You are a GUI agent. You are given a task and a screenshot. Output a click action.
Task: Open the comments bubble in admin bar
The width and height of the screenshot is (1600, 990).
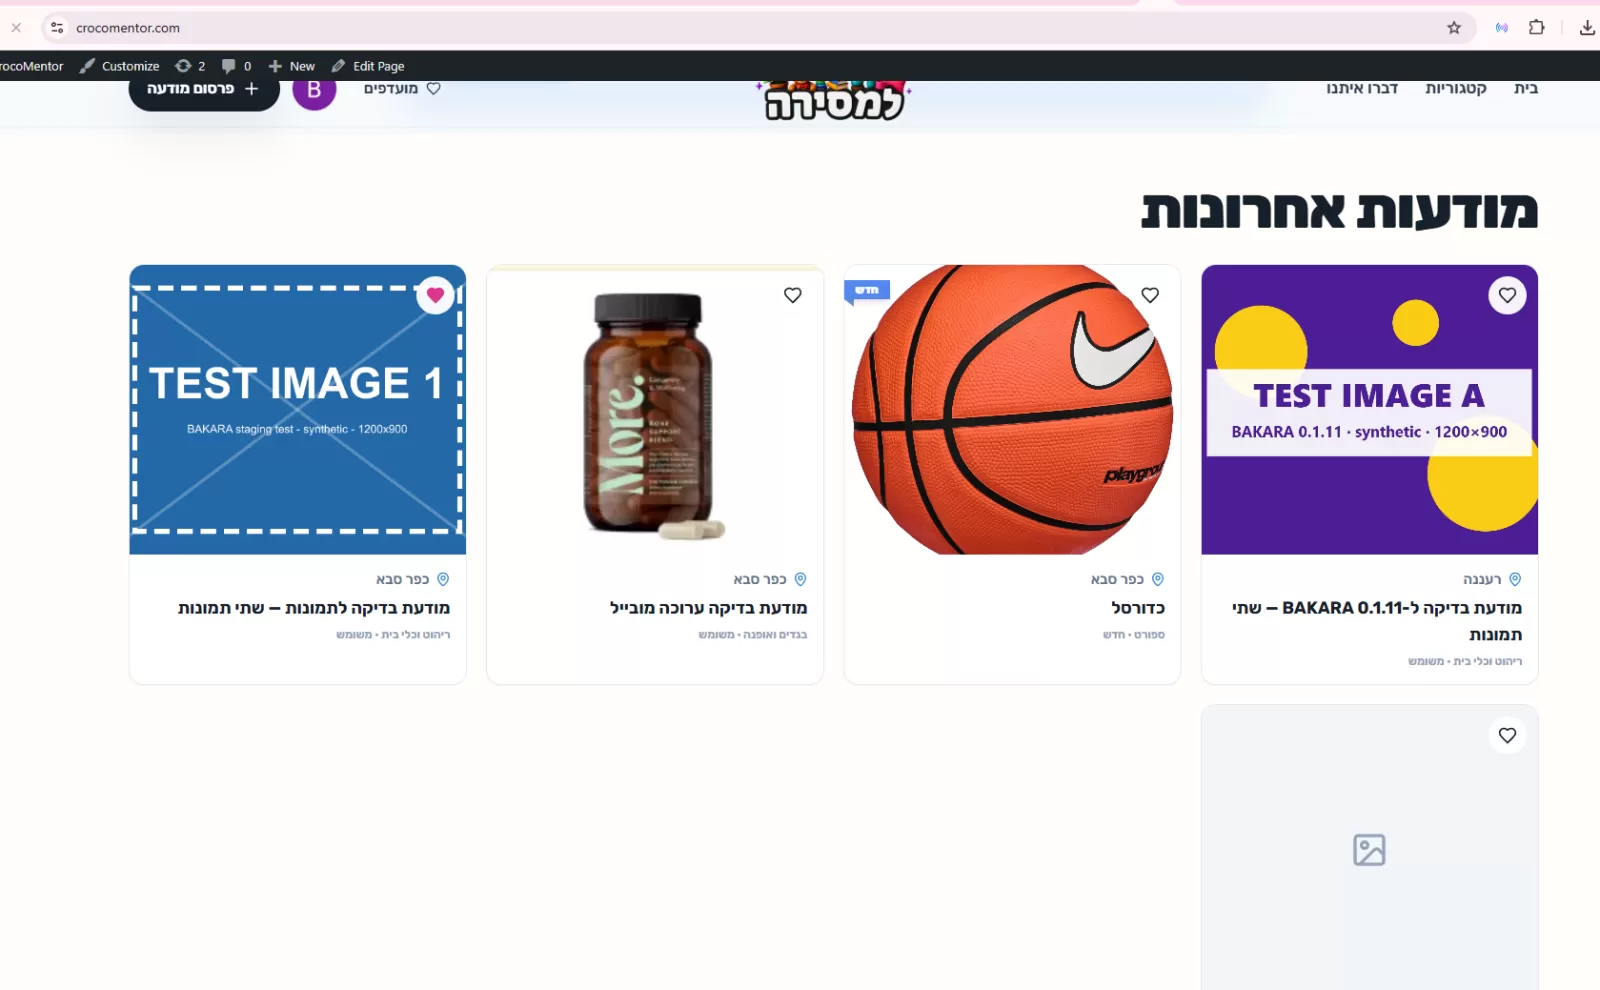point(236,66)
